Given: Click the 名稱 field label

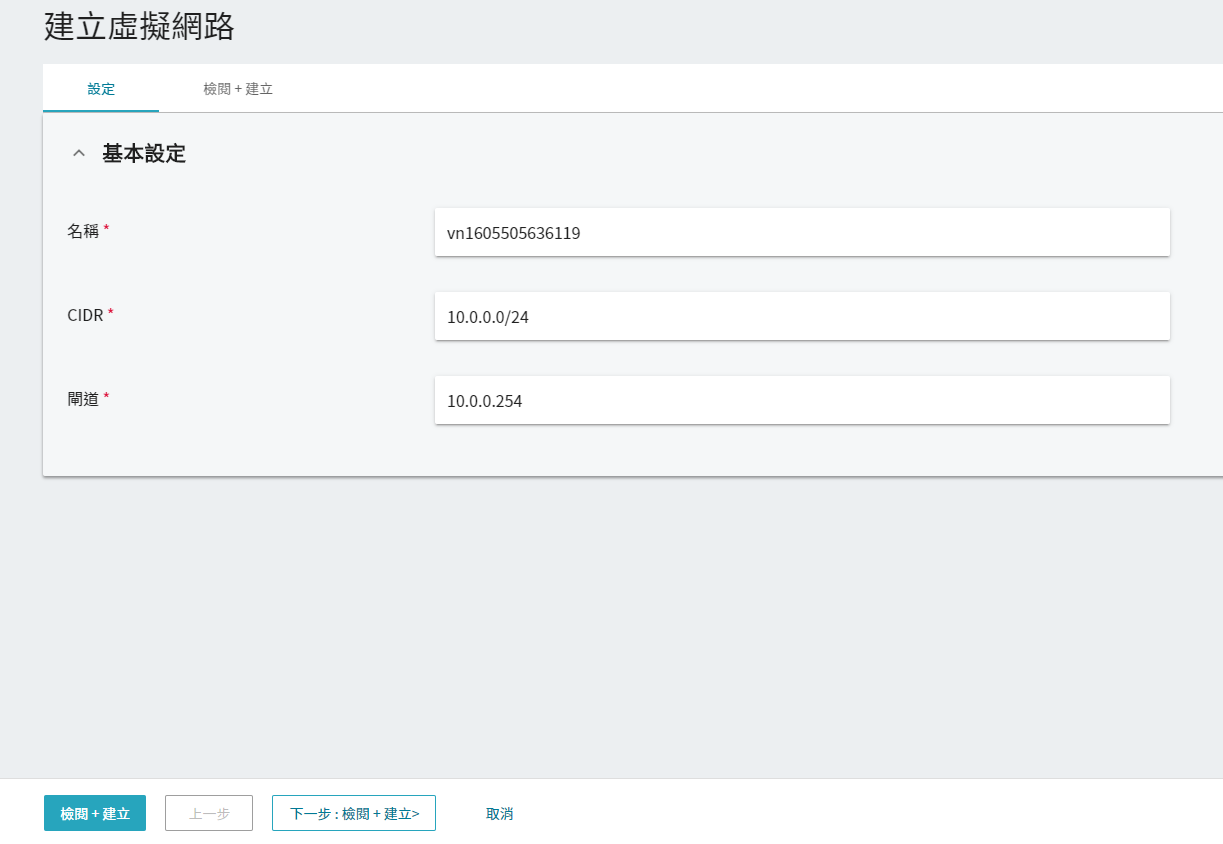Looking at the screenshot, I should click(83, 231).
